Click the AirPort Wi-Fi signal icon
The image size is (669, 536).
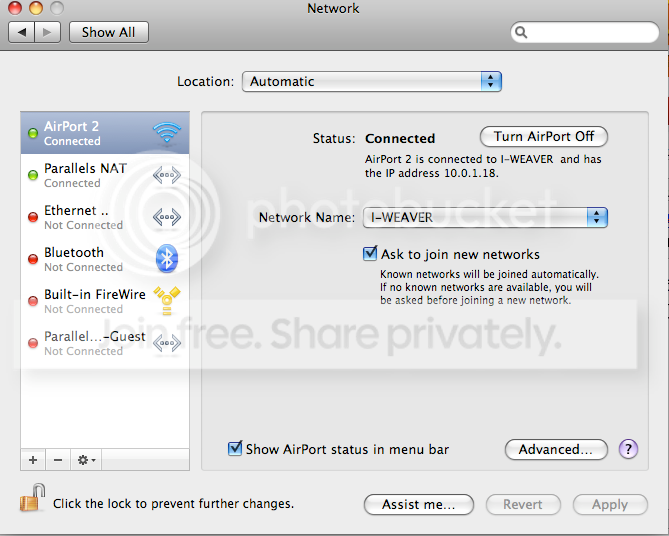coord(167,133)
